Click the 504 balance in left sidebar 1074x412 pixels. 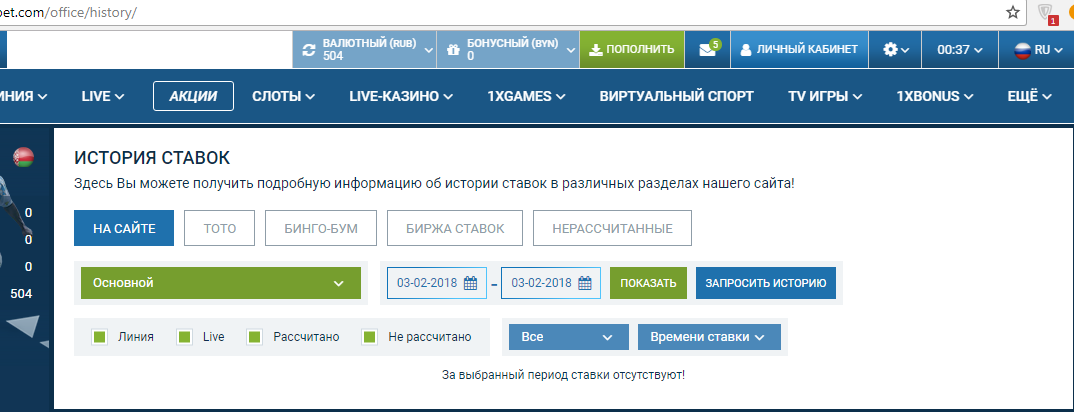pyautogui.click(x=21, y=294)
